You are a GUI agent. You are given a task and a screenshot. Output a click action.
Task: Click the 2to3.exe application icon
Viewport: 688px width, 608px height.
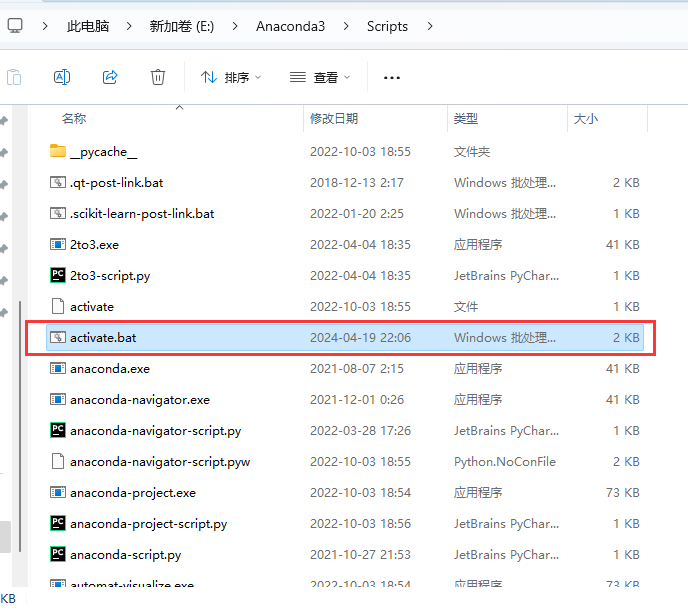(57, 244)
